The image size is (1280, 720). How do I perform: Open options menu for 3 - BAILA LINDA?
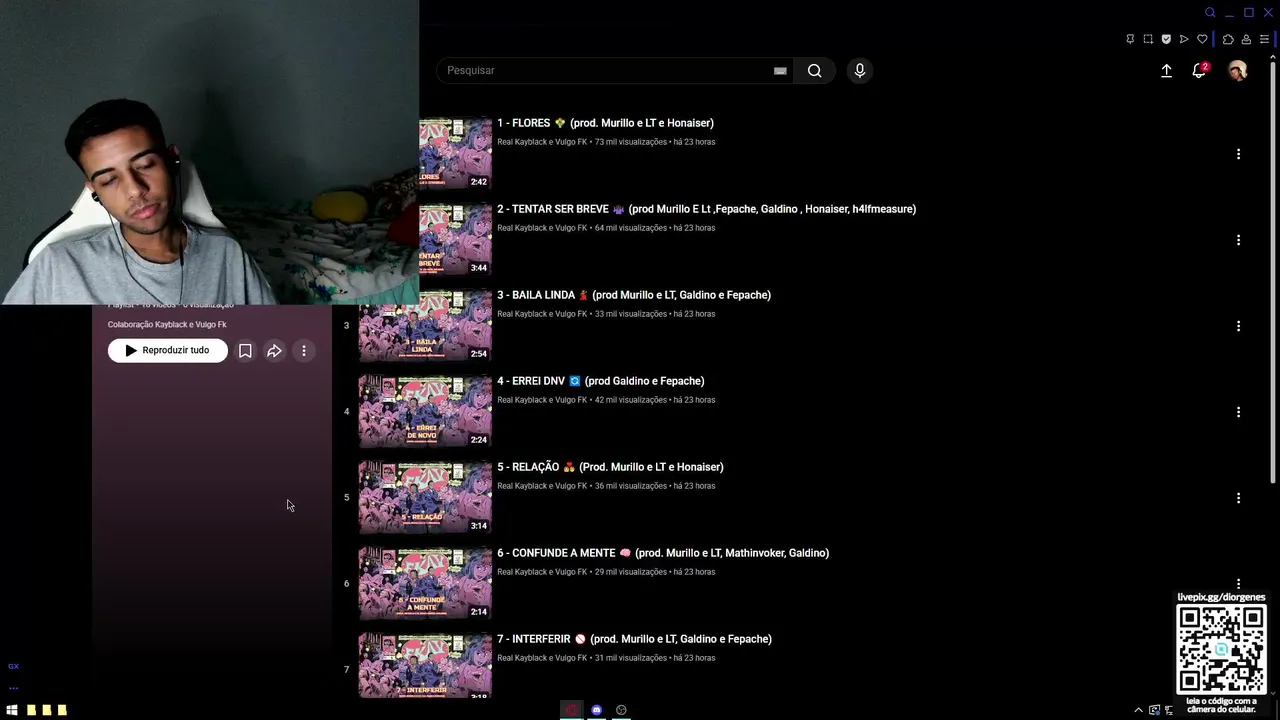[1238, 326]
